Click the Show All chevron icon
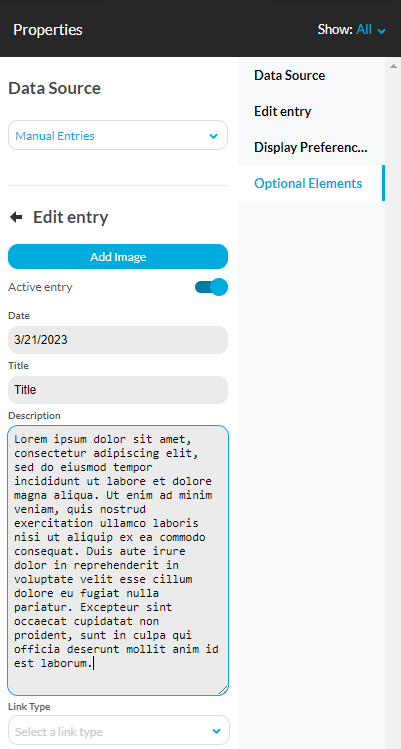 pos(381,31)
